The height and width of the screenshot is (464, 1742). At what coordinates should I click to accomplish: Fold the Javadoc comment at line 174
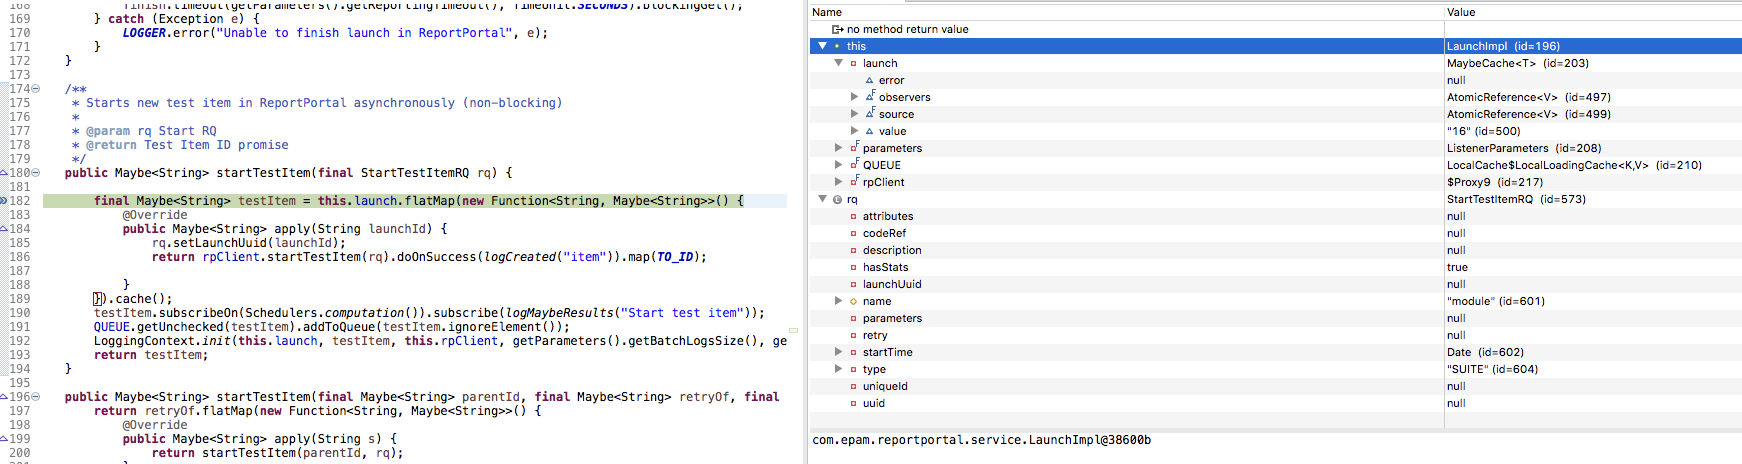(x=36, y=88)
